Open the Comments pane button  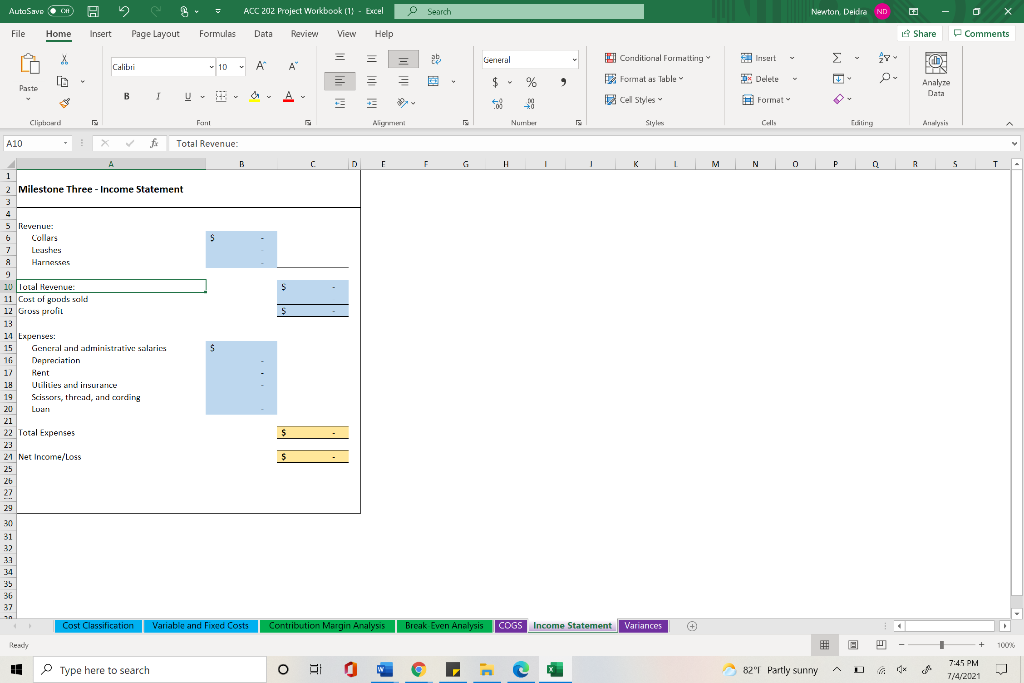pyautogui.click(x=981, y=34)
